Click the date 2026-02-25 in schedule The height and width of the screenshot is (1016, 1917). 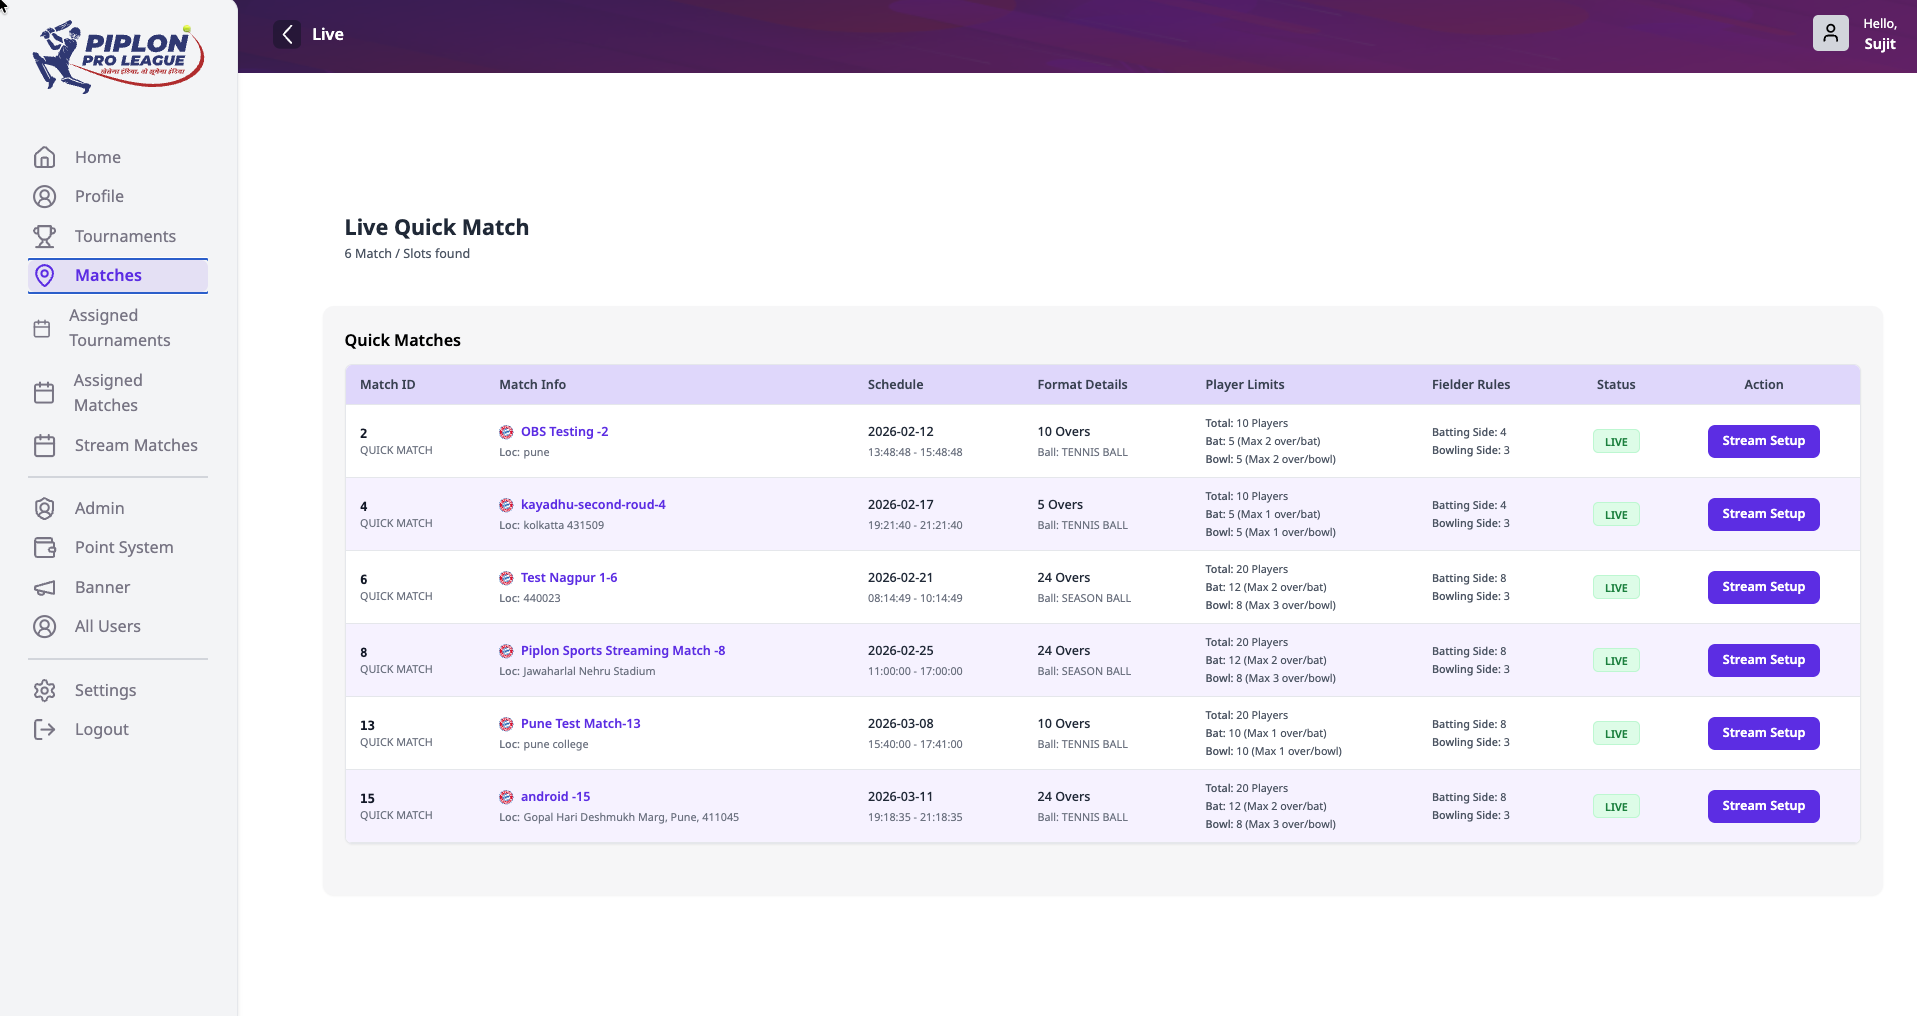click(x=900, y=651)
